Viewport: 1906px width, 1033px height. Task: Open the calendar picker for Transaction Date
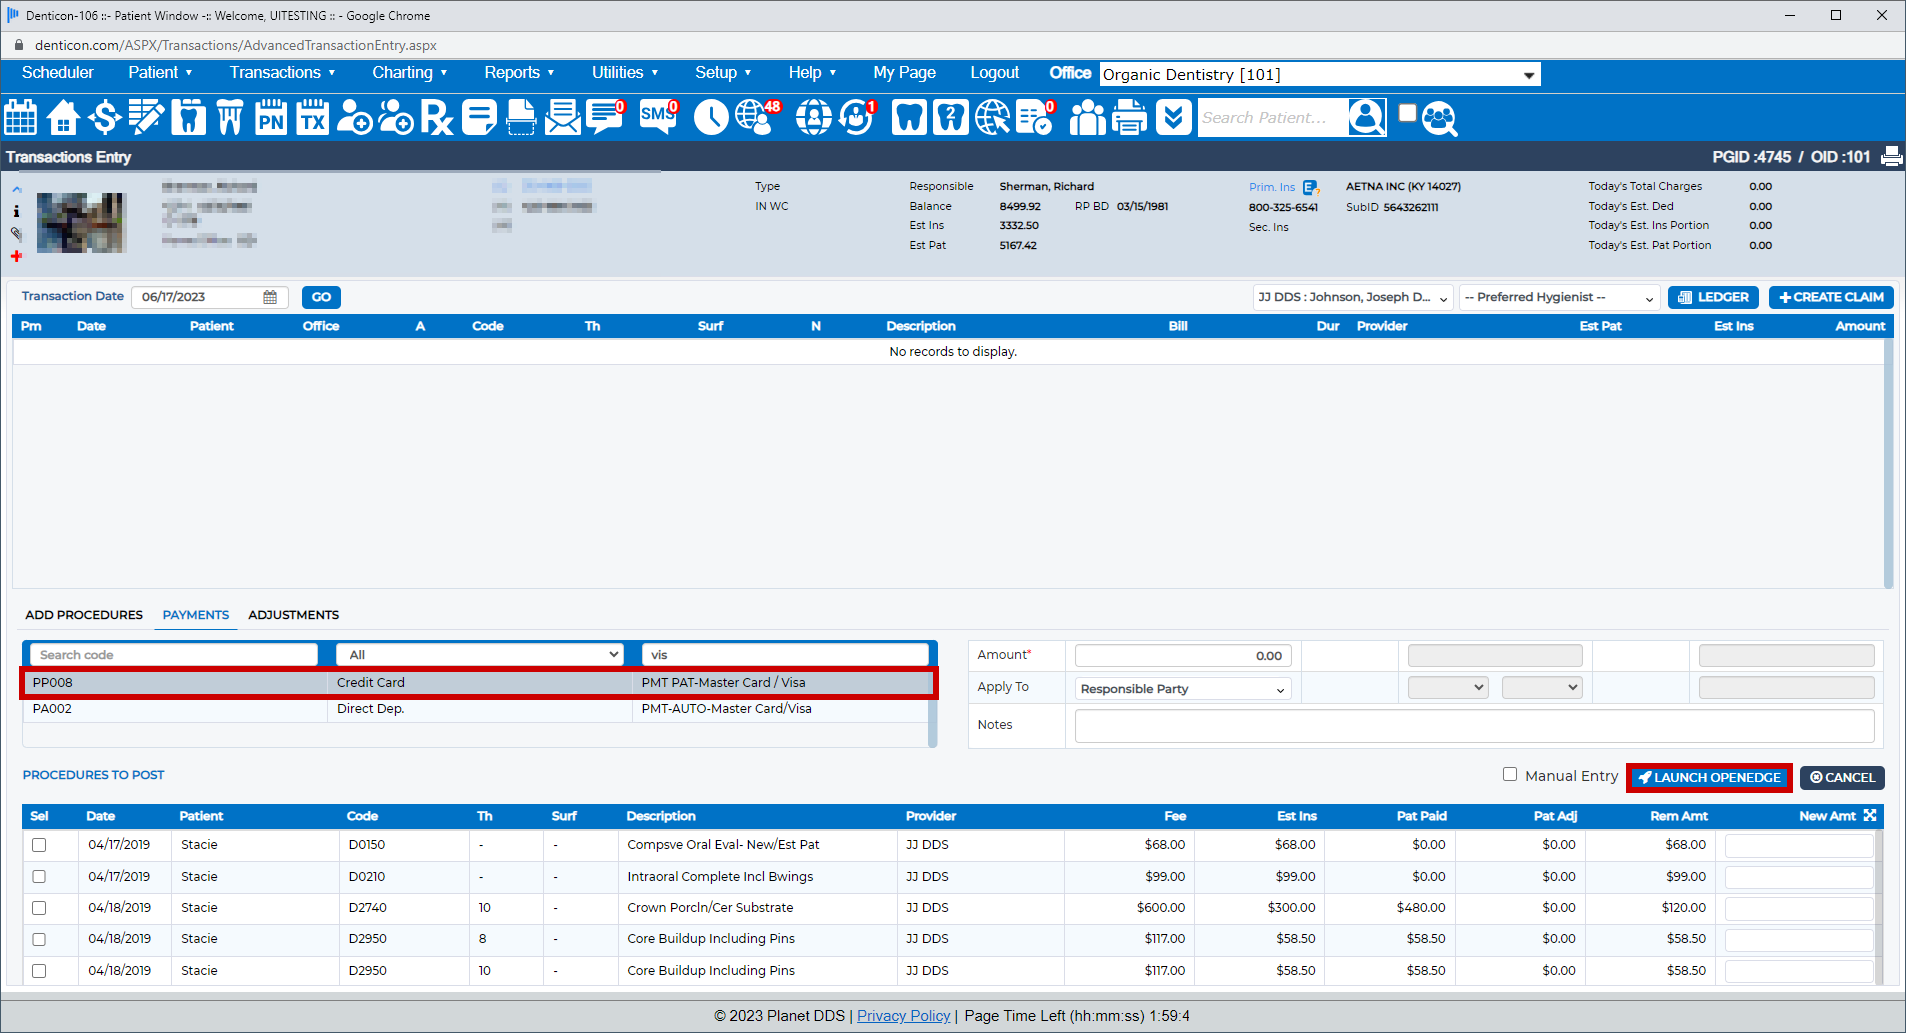pyautogui.click(x=270, y=297)
